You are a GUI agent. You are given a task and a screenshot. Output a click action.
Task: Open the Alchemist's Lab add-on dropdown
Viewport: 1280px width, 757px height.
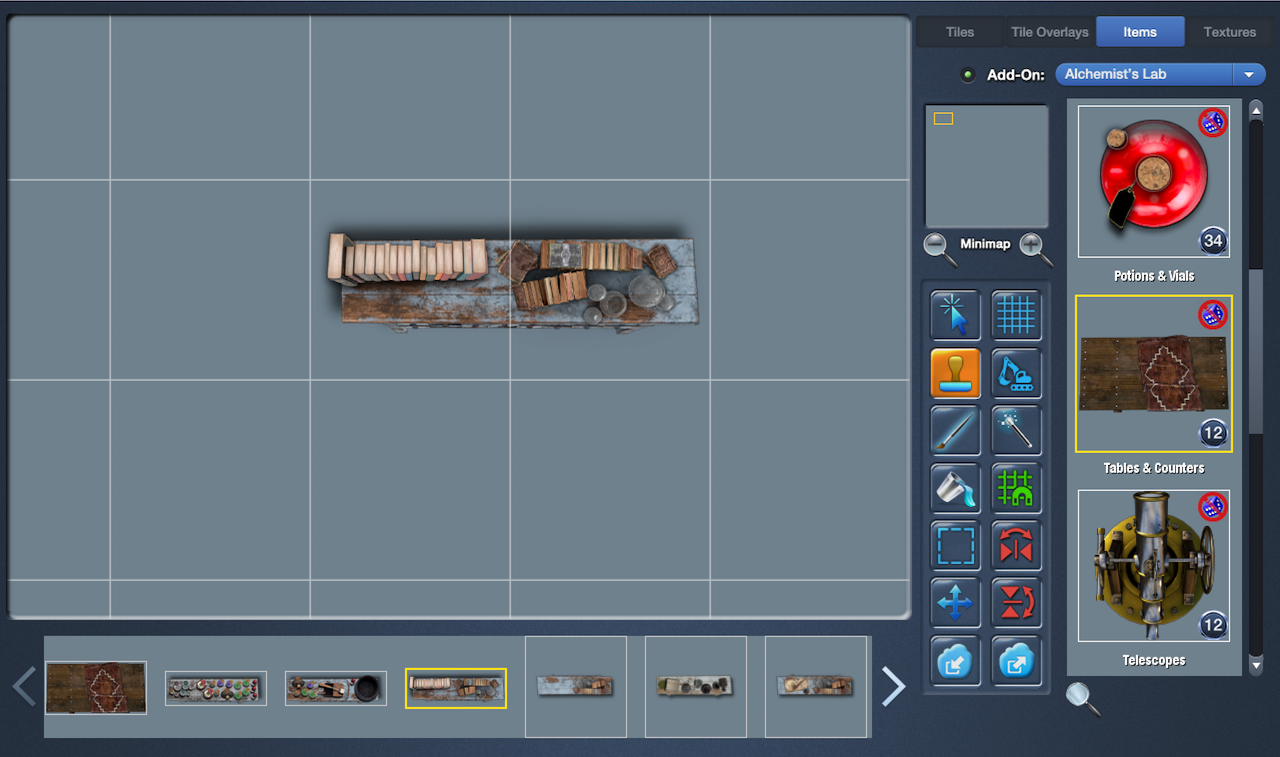point(1160,74)
